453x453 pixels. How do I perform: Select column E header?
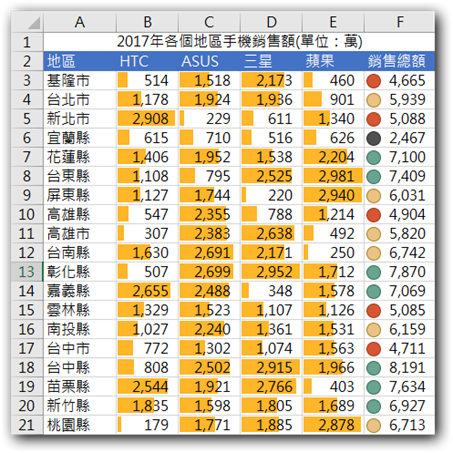coord(333,22)
